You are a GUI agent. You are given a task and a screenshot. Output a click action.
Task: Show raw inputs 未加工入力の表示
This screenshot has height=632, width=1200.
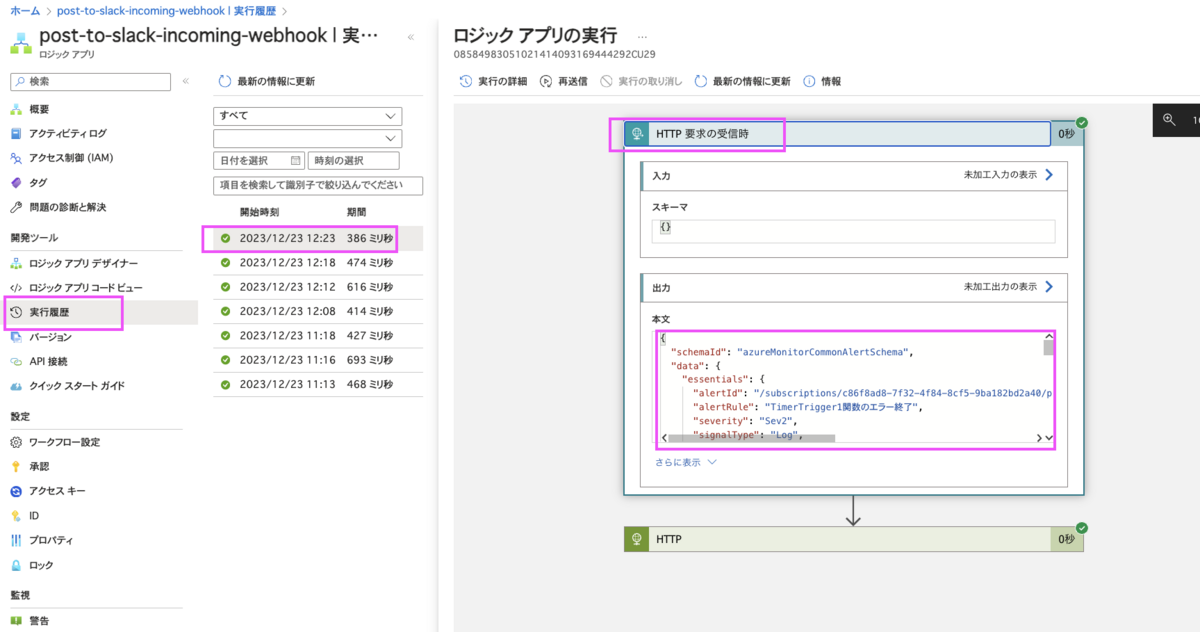[x=1008, y=174]
